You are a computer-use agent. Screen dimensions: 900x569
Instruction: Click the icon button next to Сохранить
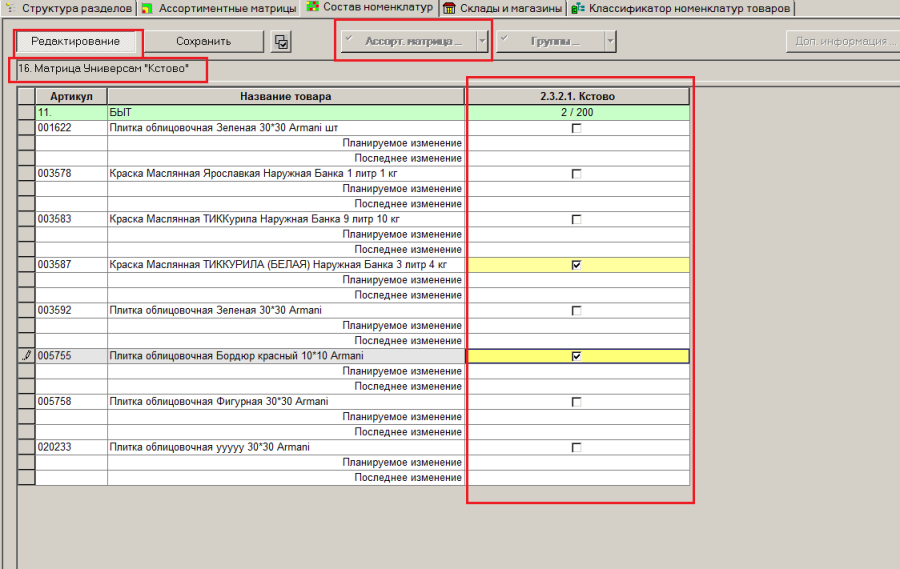tap(281, 41)
